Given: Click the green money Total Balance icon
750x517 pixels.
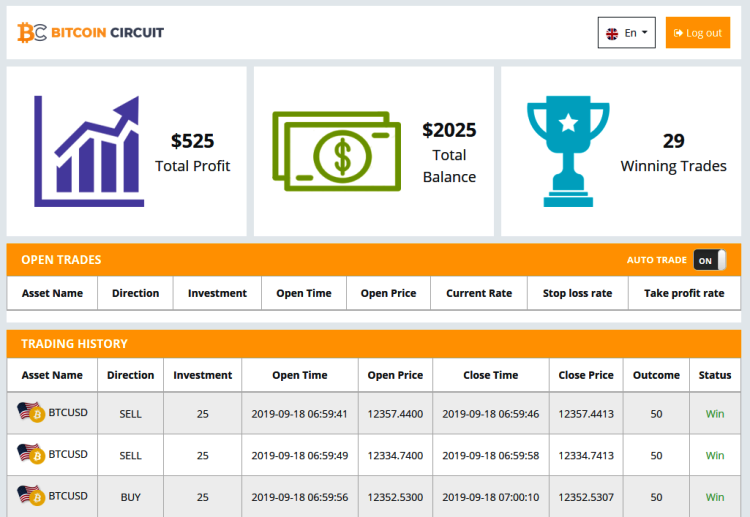Looking at the screenshot, I should click(335, 151).
